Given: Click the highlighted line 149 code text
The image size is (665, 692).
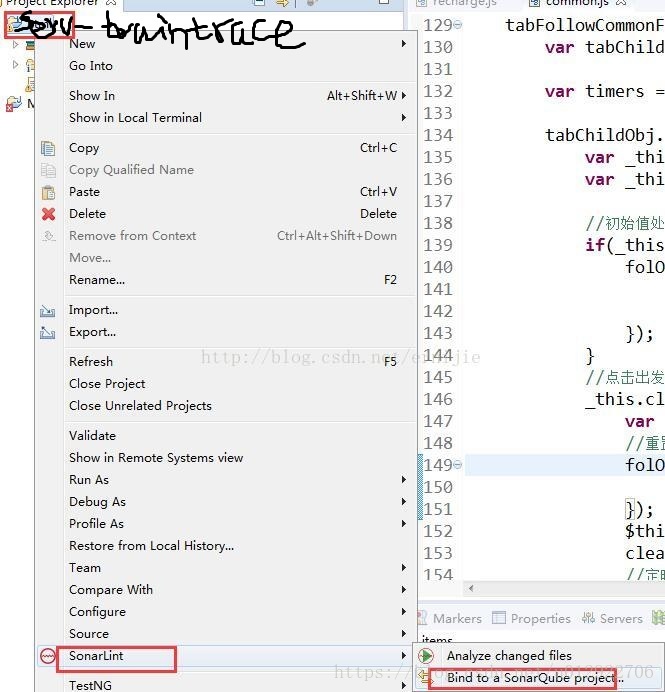Looking at the screenshot, I should [645, 465].
